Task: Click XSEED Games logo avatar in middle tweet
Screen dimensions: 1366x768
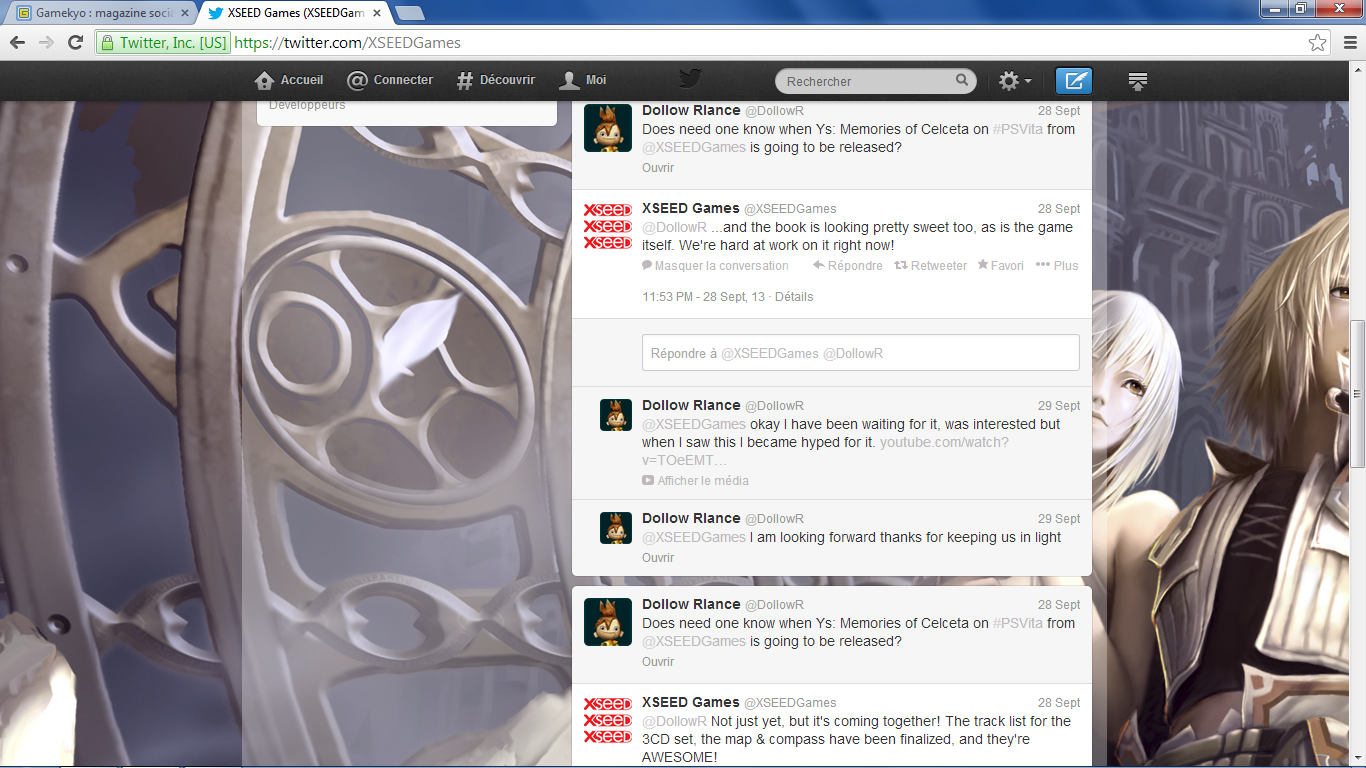Action: 608,226
